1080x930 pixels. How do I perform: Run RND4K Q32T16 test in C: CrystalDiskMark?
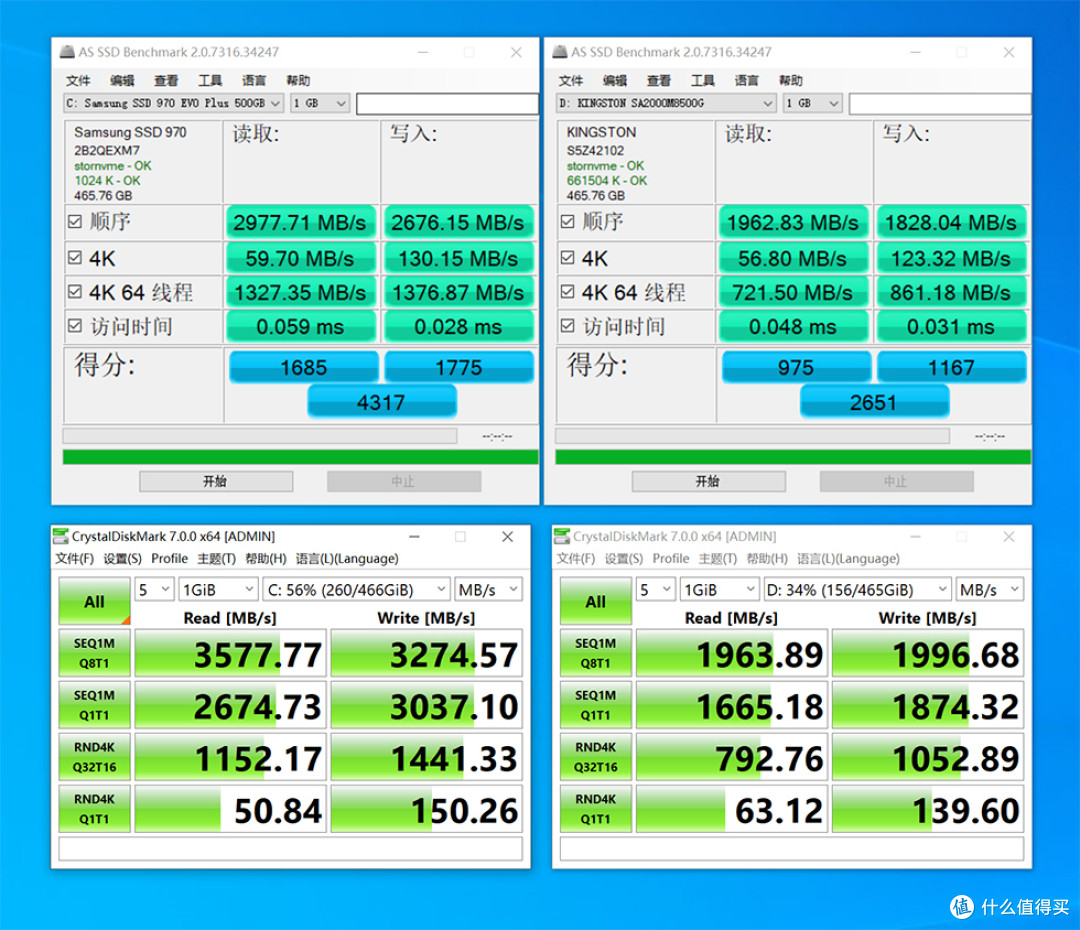point(94,757)
